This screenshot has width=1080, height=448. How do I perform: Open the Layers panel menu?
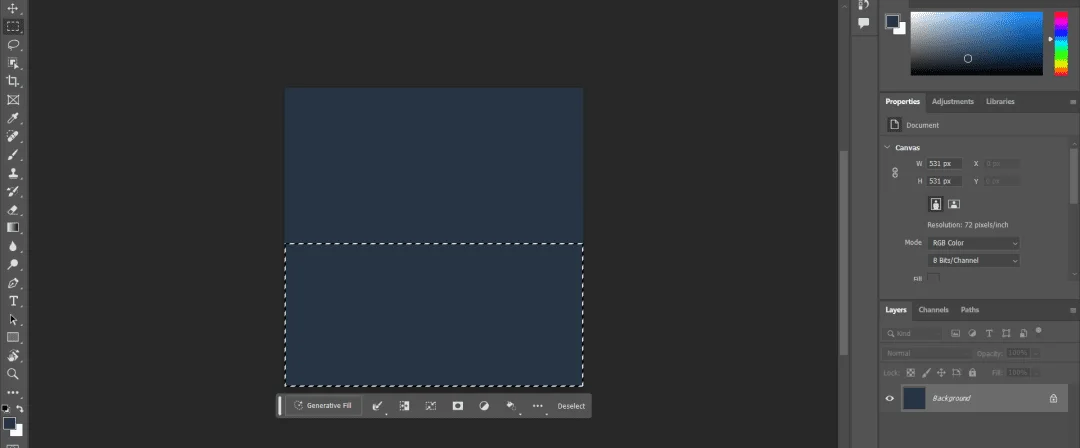click(1072, 311)
